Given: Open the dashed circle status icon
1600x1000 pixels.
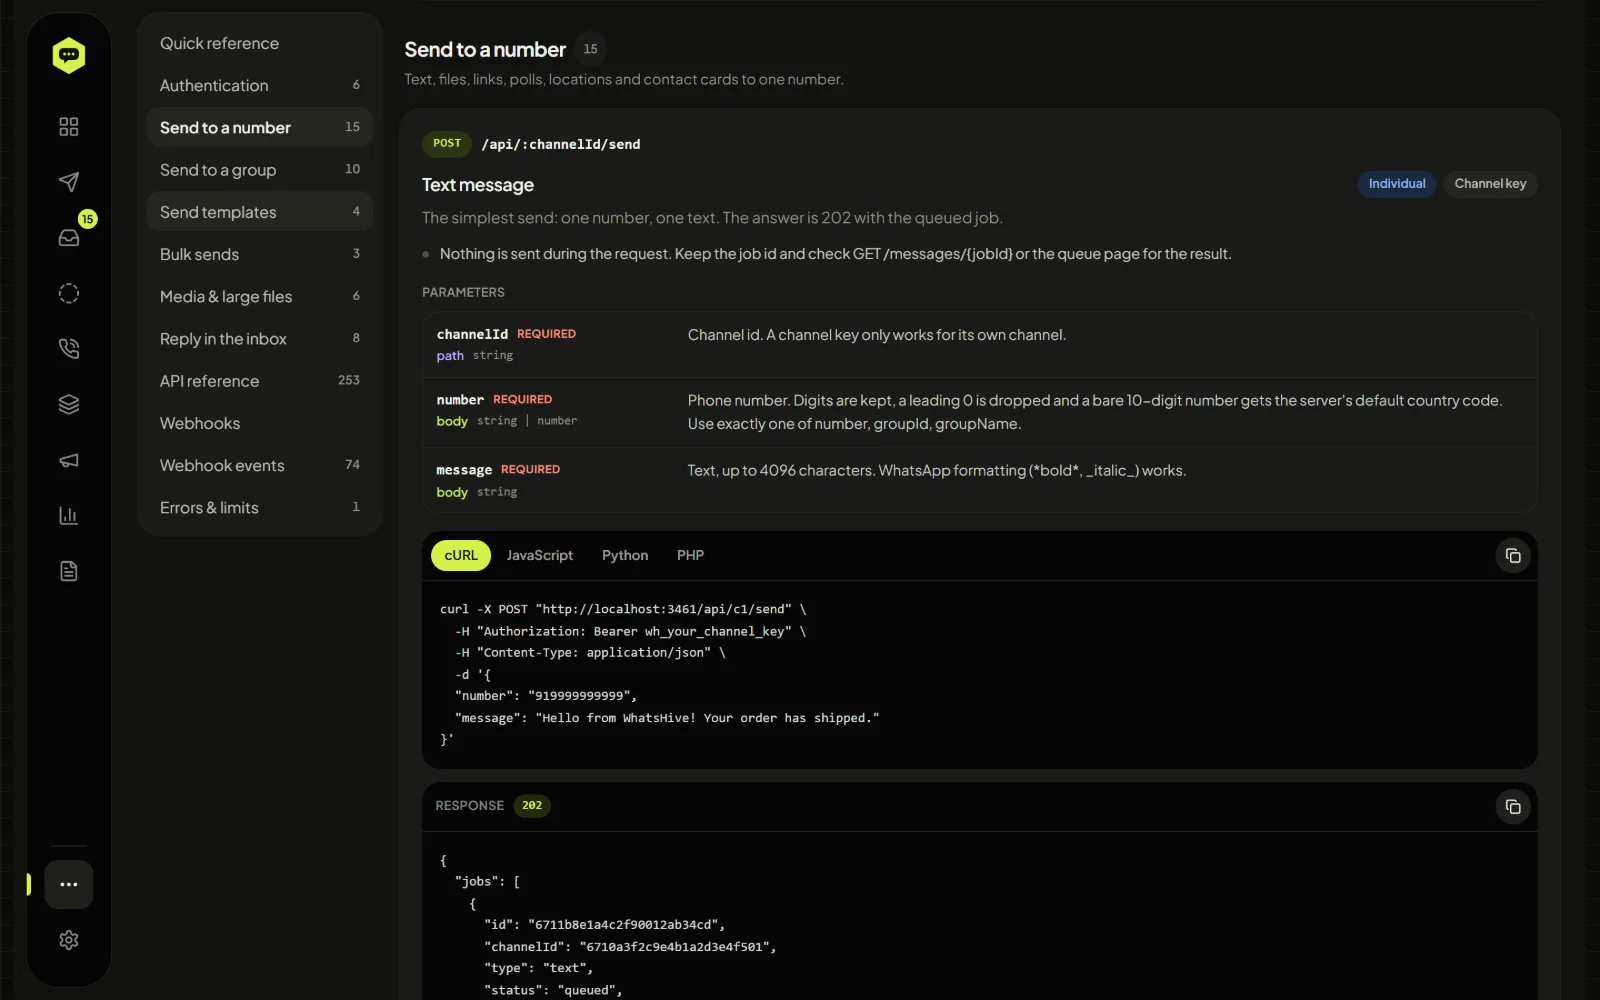Looking at the screenshot, I should tap(69, 293).
